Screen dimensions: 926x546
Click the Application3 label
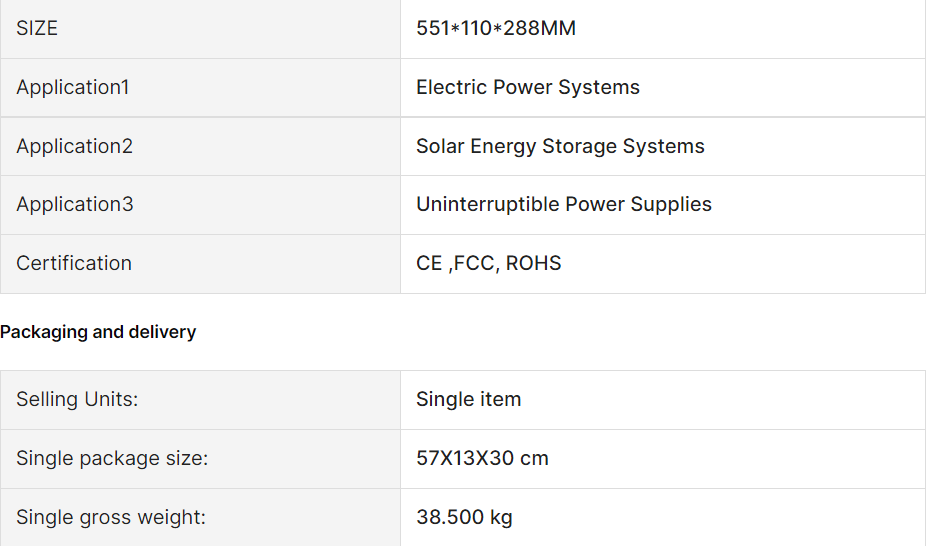click(x=74, y=204)
